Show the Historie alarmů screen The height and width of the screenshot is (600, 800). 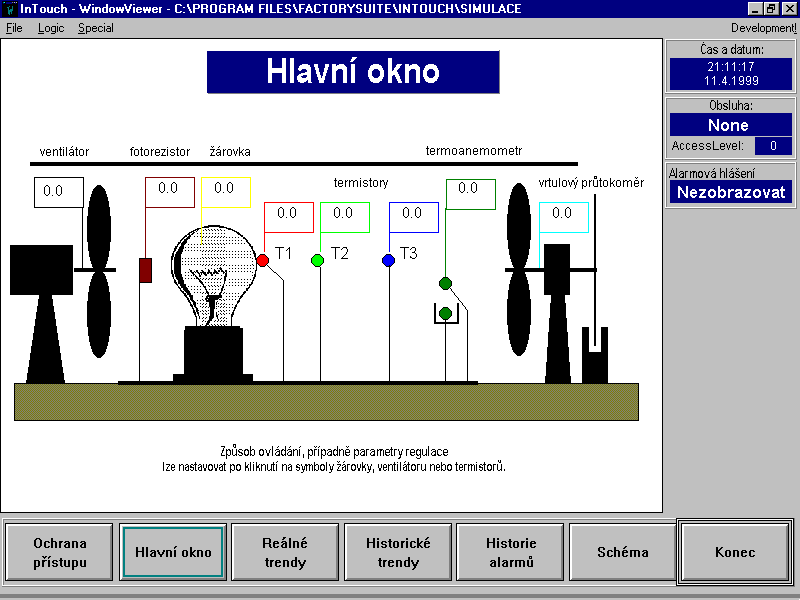511,552
